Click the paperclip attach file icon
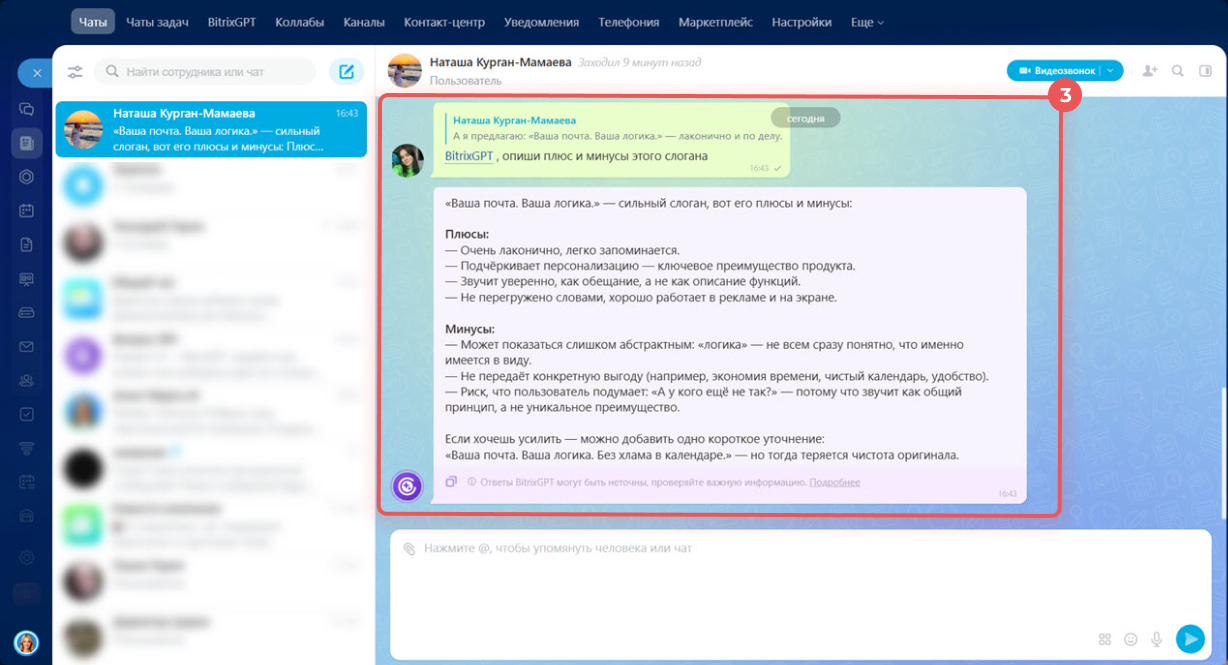 (409, 549)
